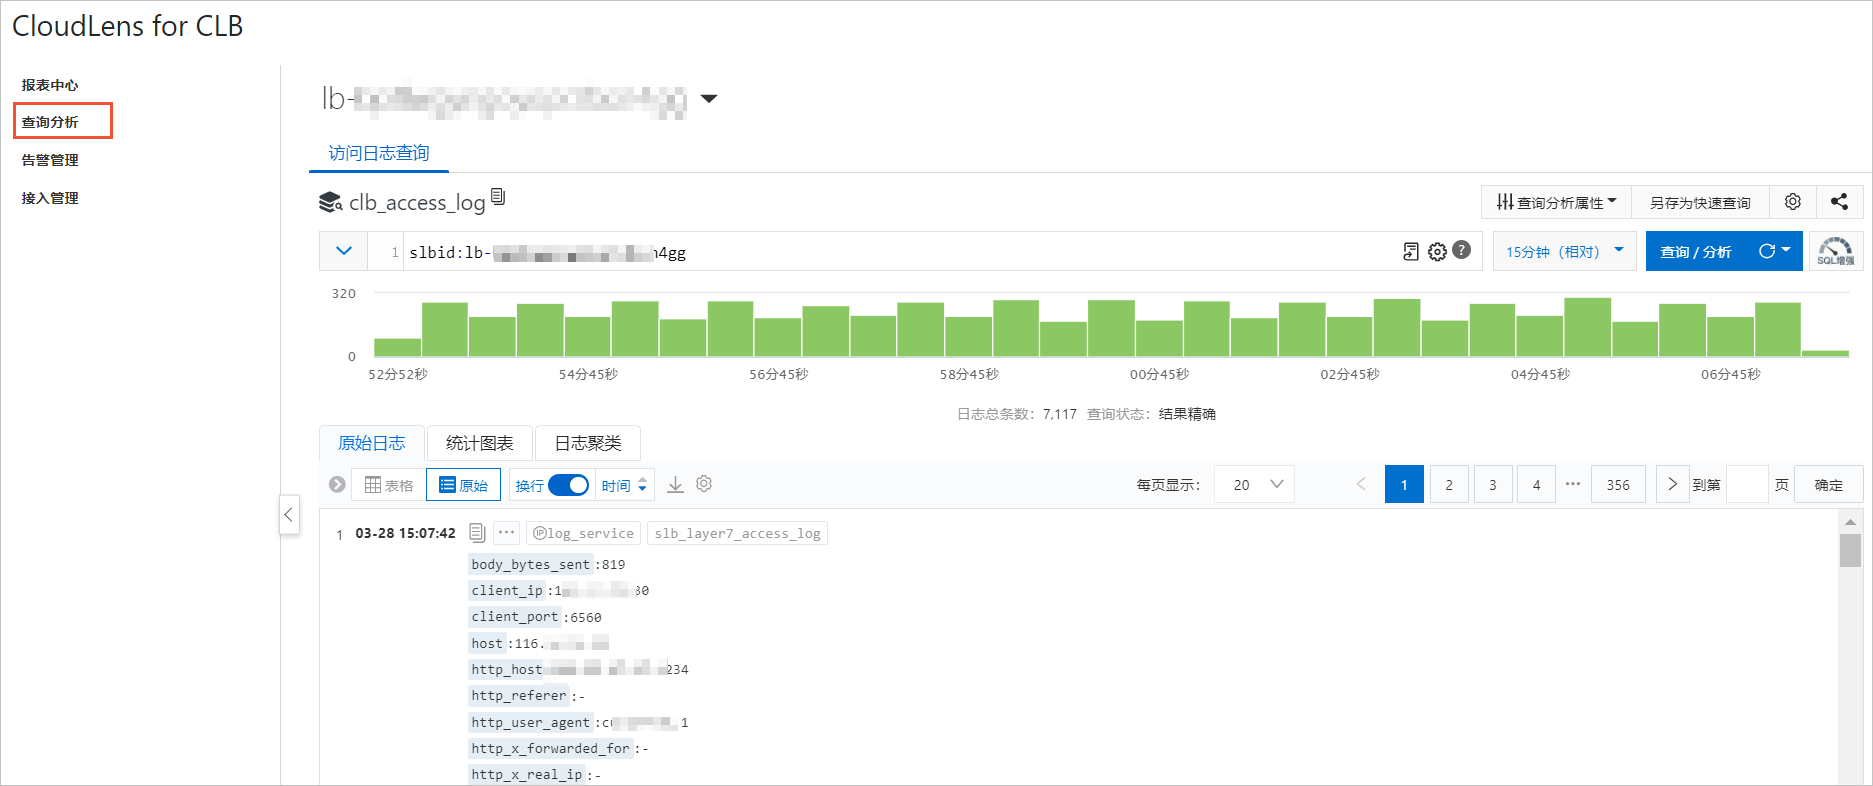Click the scrollbar up arrow

pos(1850,522)
